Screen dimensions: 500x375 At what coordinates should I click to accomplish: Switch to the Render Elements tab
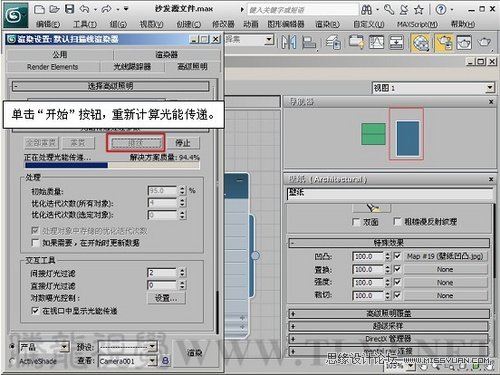(53, 67)
